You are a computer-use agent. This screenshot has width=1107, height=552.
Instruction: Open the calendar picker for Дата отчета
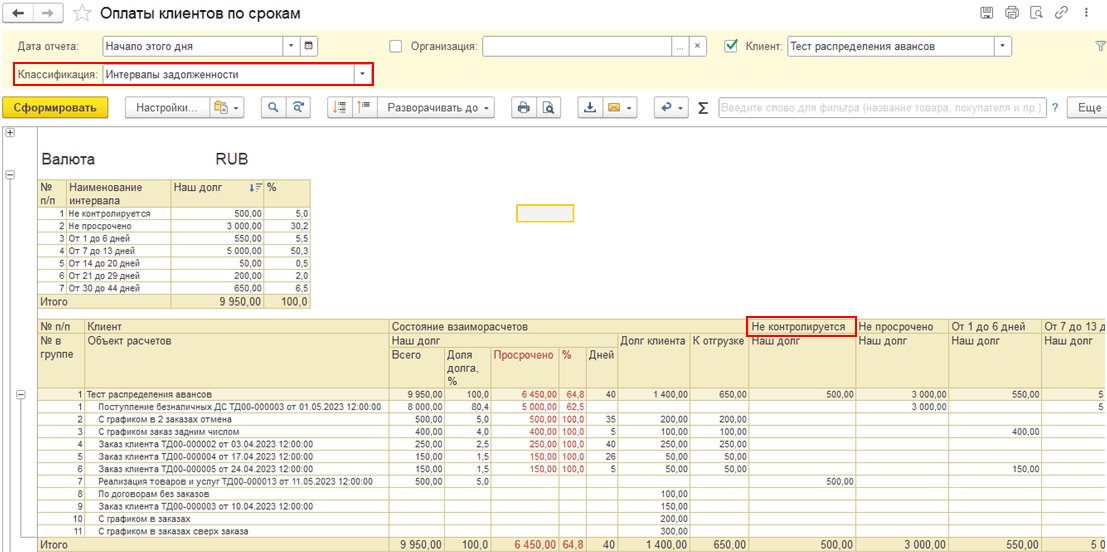pyautogui.click(x=309, y=46)
